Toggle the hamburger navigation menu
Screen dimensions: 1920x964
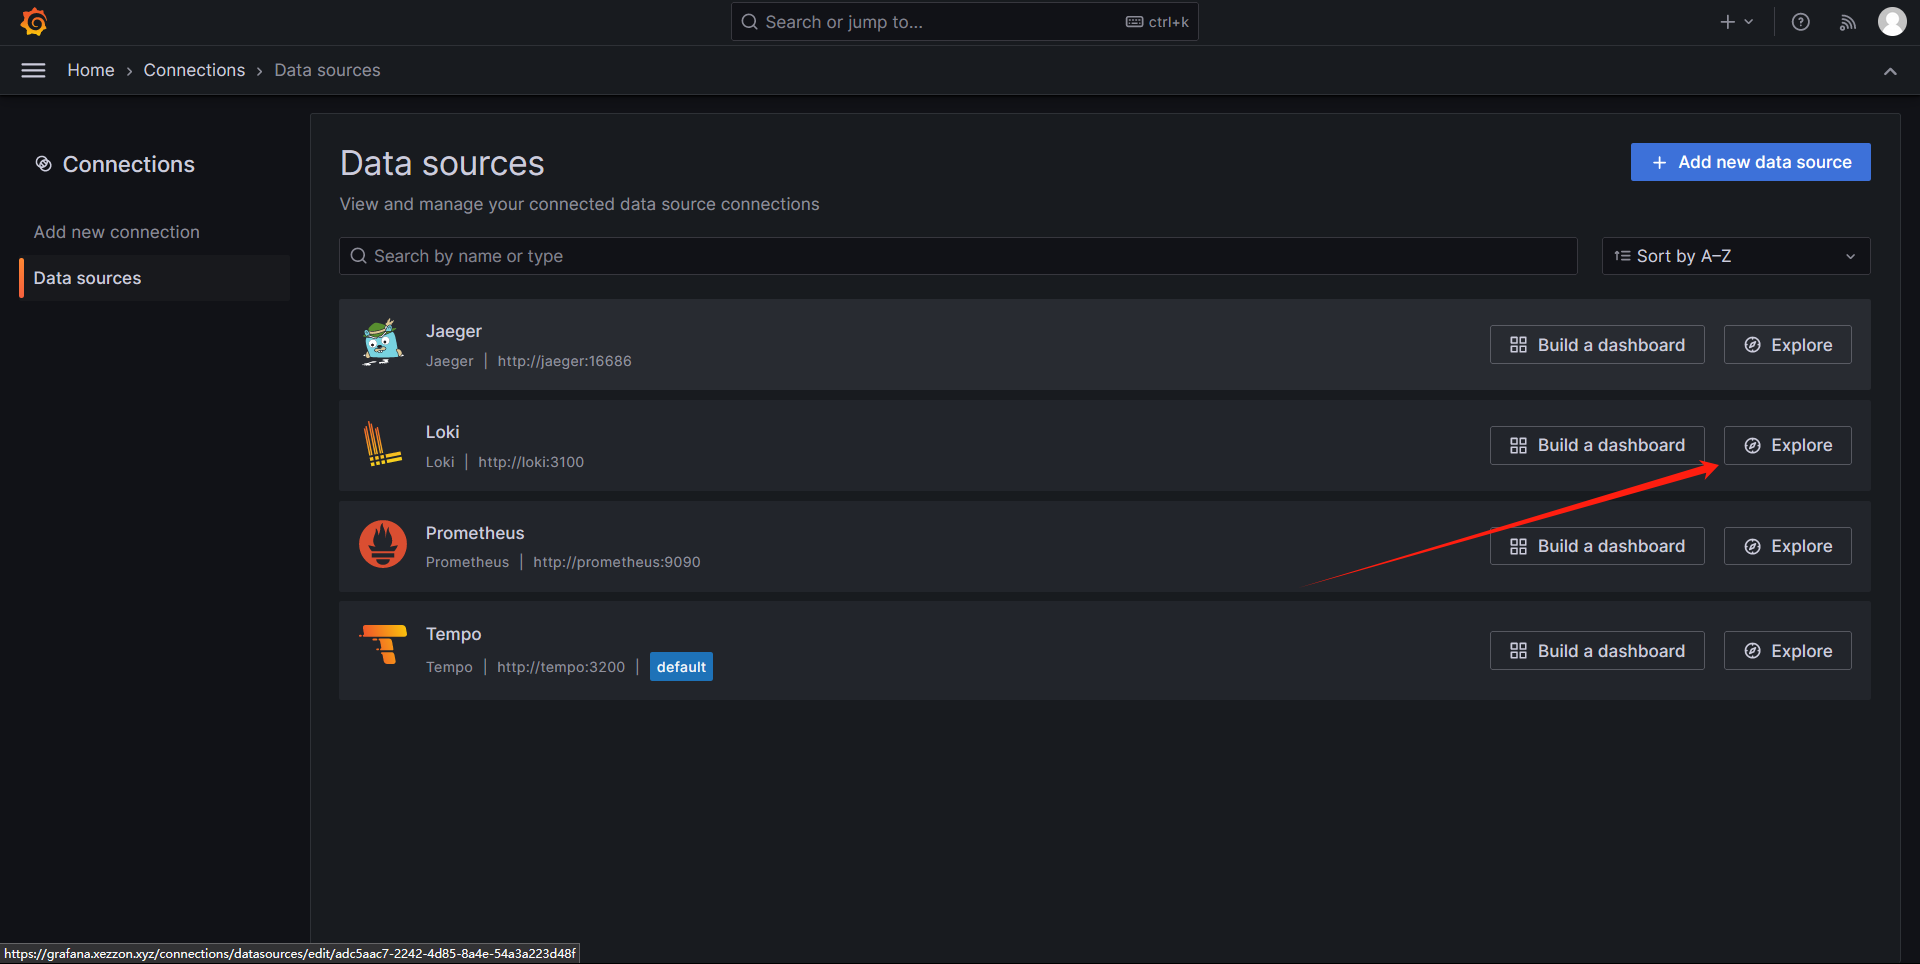tap(33, 70)
